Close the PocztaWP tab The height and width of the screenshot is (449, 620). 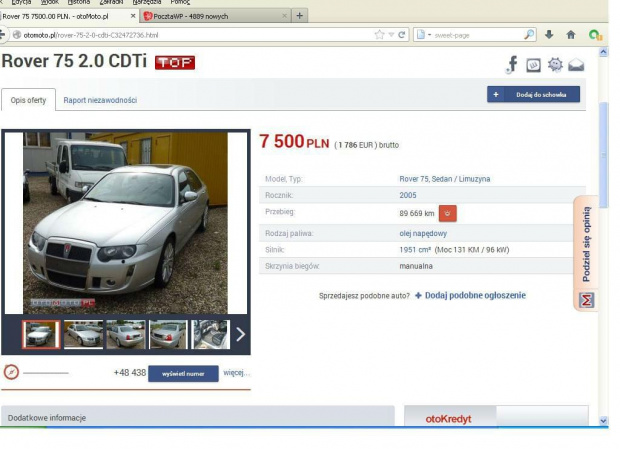click(284, 16)
